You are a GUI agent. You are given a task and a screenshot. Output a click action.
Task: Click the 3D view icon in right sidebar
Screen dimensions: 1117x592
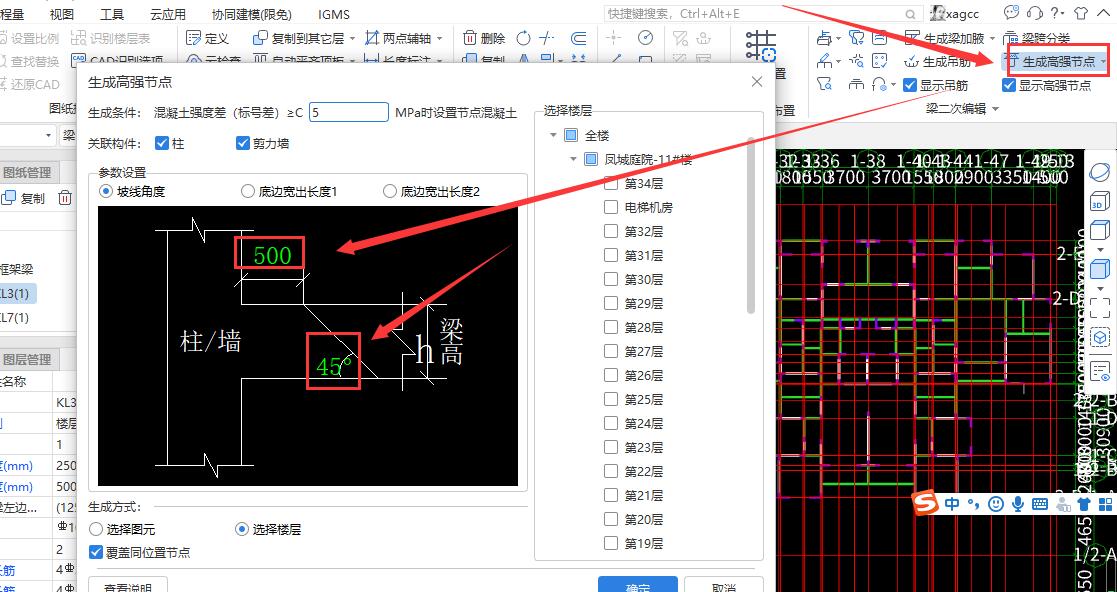[1100, 202]
